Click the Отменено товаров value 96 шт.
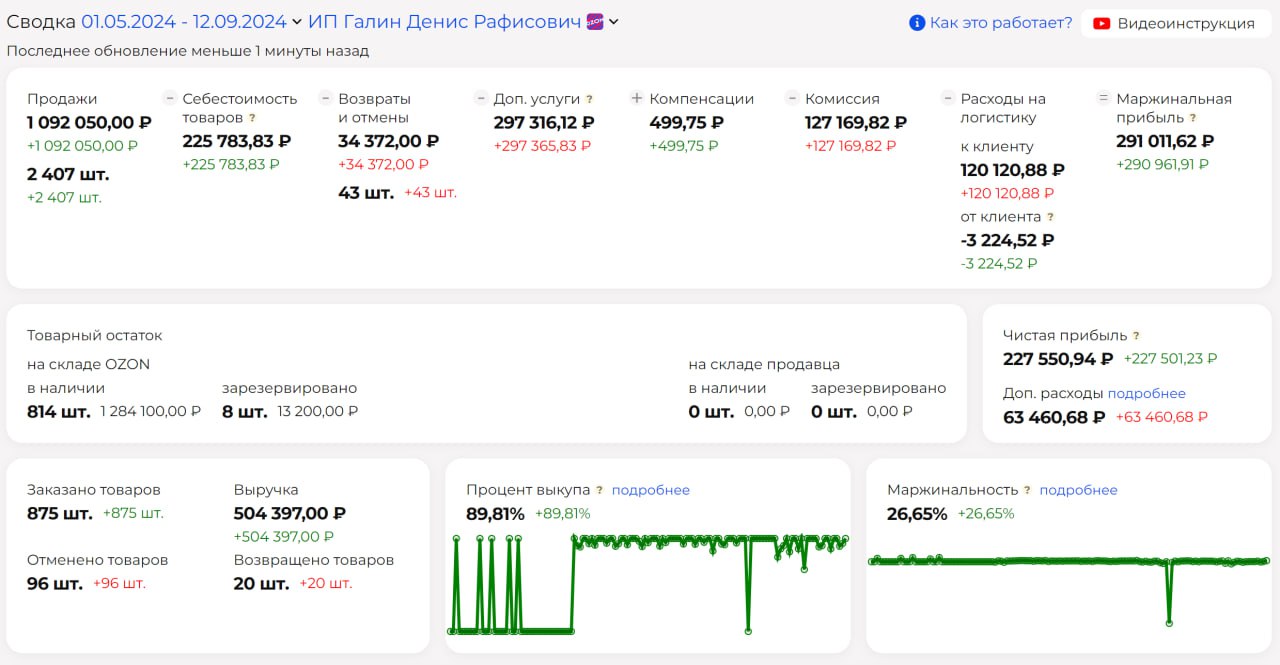This screenshot has height=665, width=1280. pos(55,583)
